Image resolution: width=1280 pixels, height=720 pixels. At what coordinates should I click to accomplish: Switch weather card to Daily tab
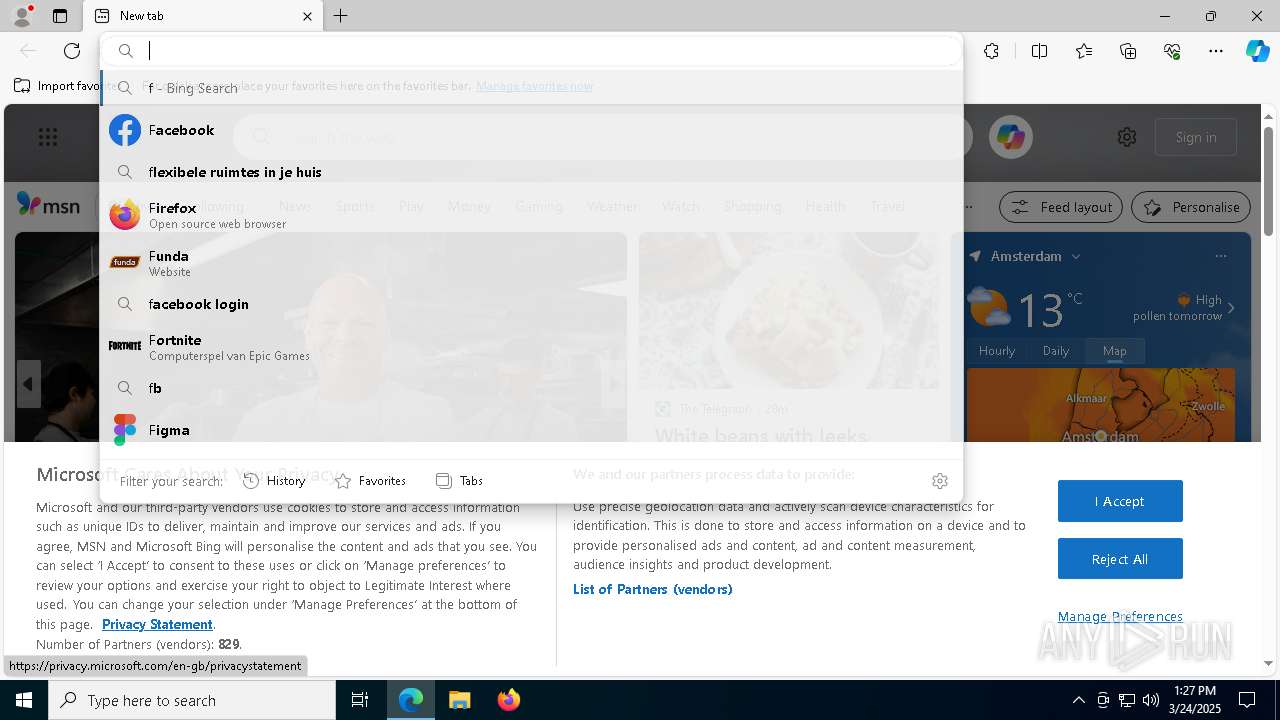point(1056,351)
